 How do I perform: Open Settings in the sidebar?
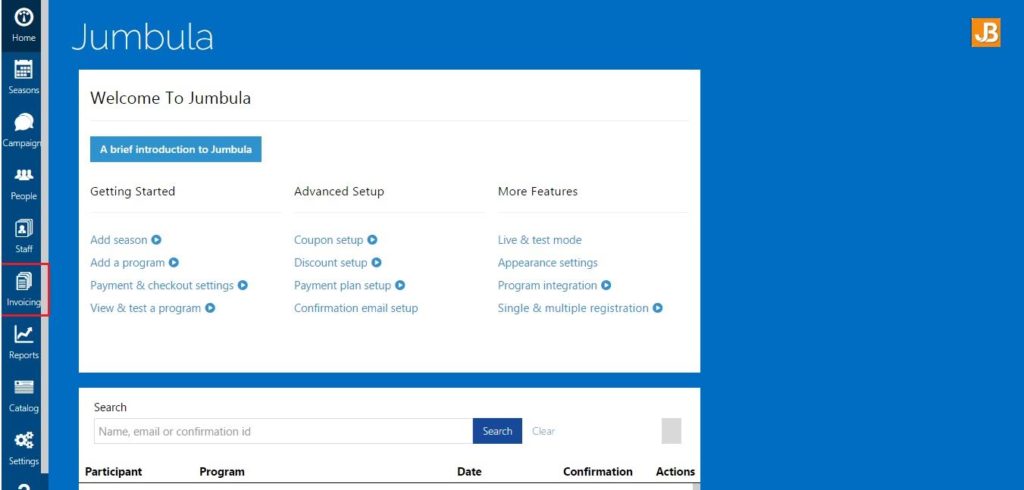point(24,449)
